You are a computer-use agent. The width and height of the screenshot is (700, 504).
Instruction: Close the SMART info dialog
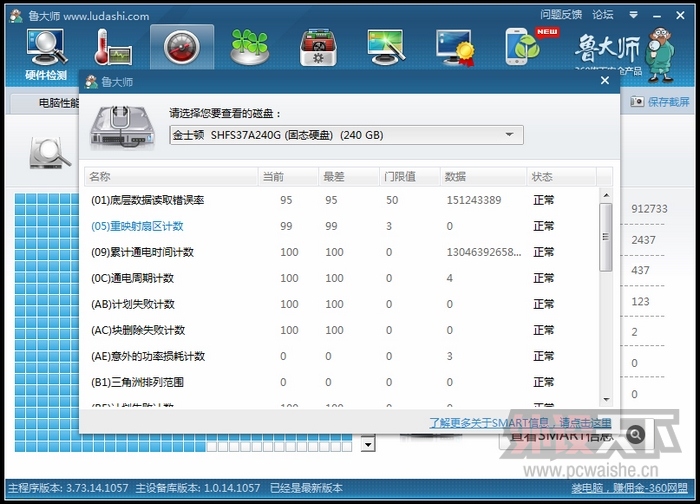coord(605,80)
